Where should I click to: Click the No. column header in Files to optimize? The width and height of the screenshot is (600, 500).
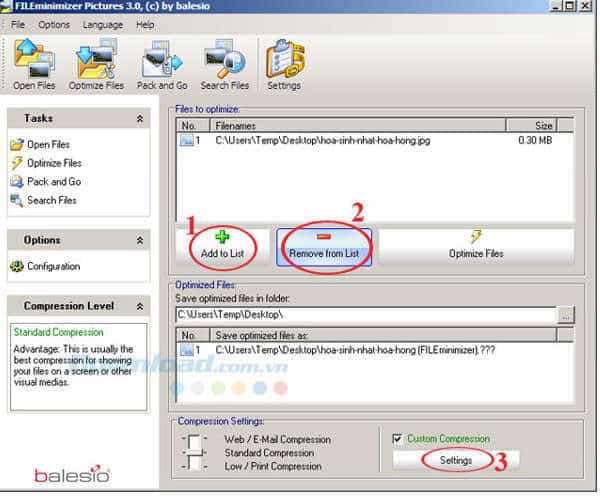(193, 125)
